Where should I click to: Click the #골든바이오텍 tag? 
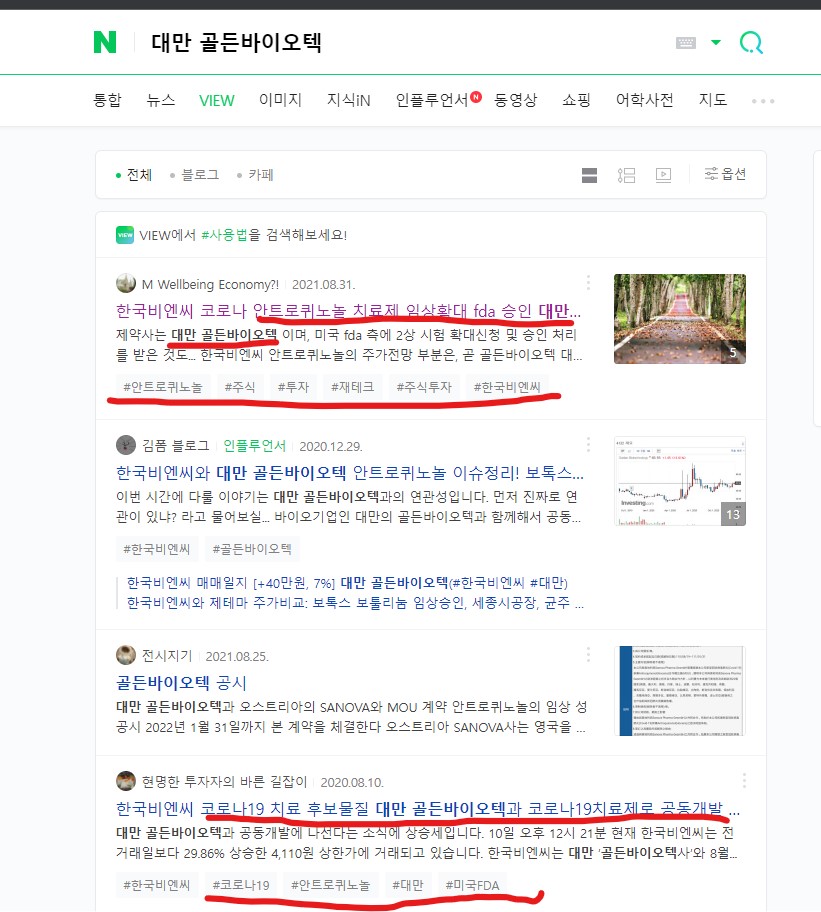click(252, 548)
